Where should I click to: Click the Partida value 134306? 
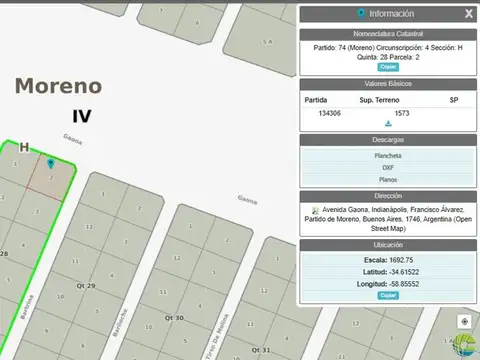[330, 113]
